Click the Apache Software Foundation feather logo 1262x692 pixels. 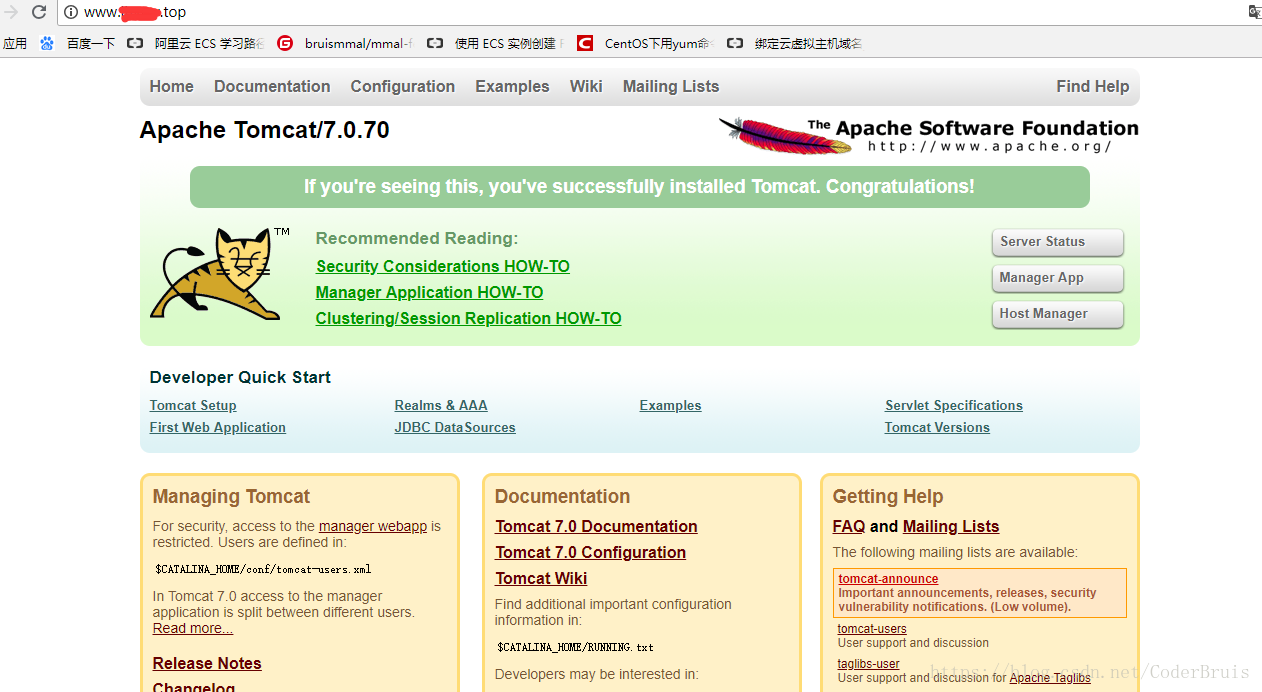tap(928, 135)
